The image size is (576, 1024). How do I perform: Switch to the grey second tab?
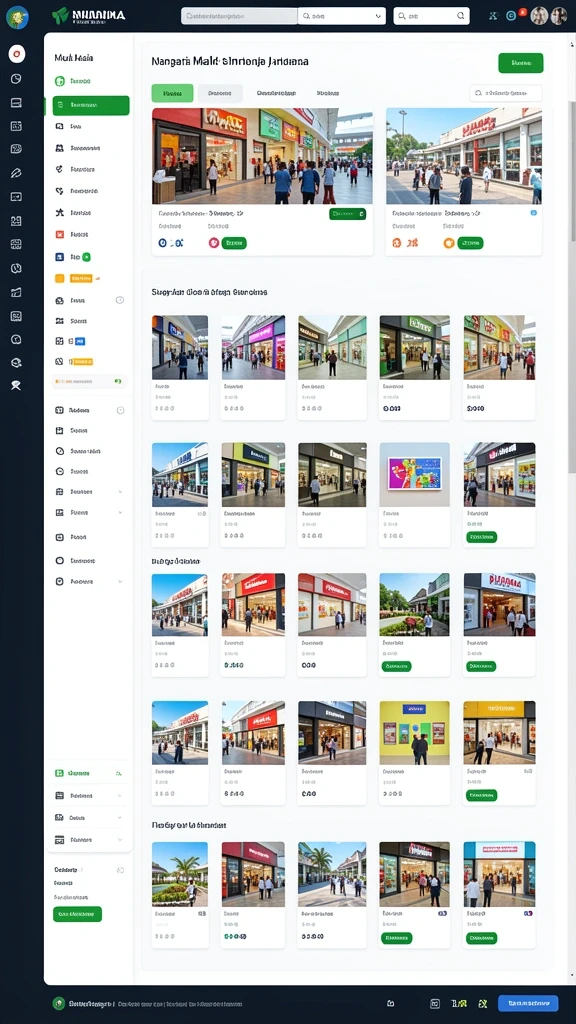[x=220, y=93]
